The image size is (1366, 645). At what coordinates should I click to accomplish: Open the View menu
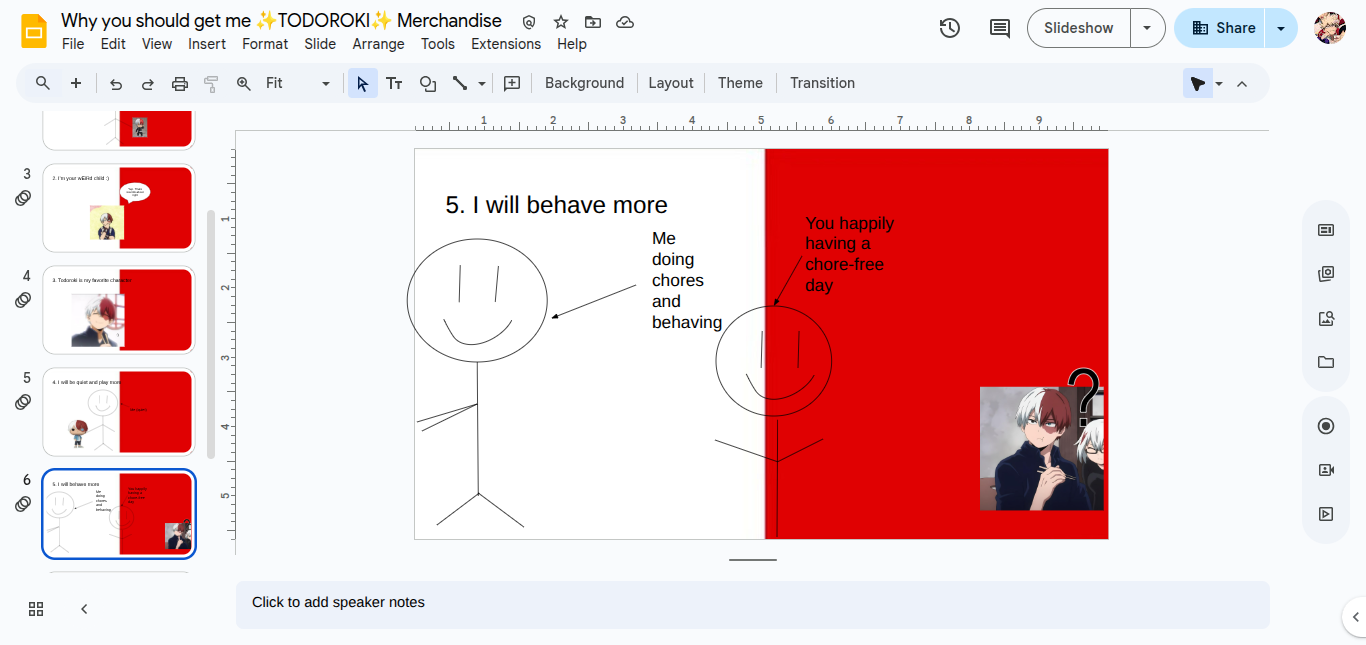pyautogui.click(x=157, y=44)
